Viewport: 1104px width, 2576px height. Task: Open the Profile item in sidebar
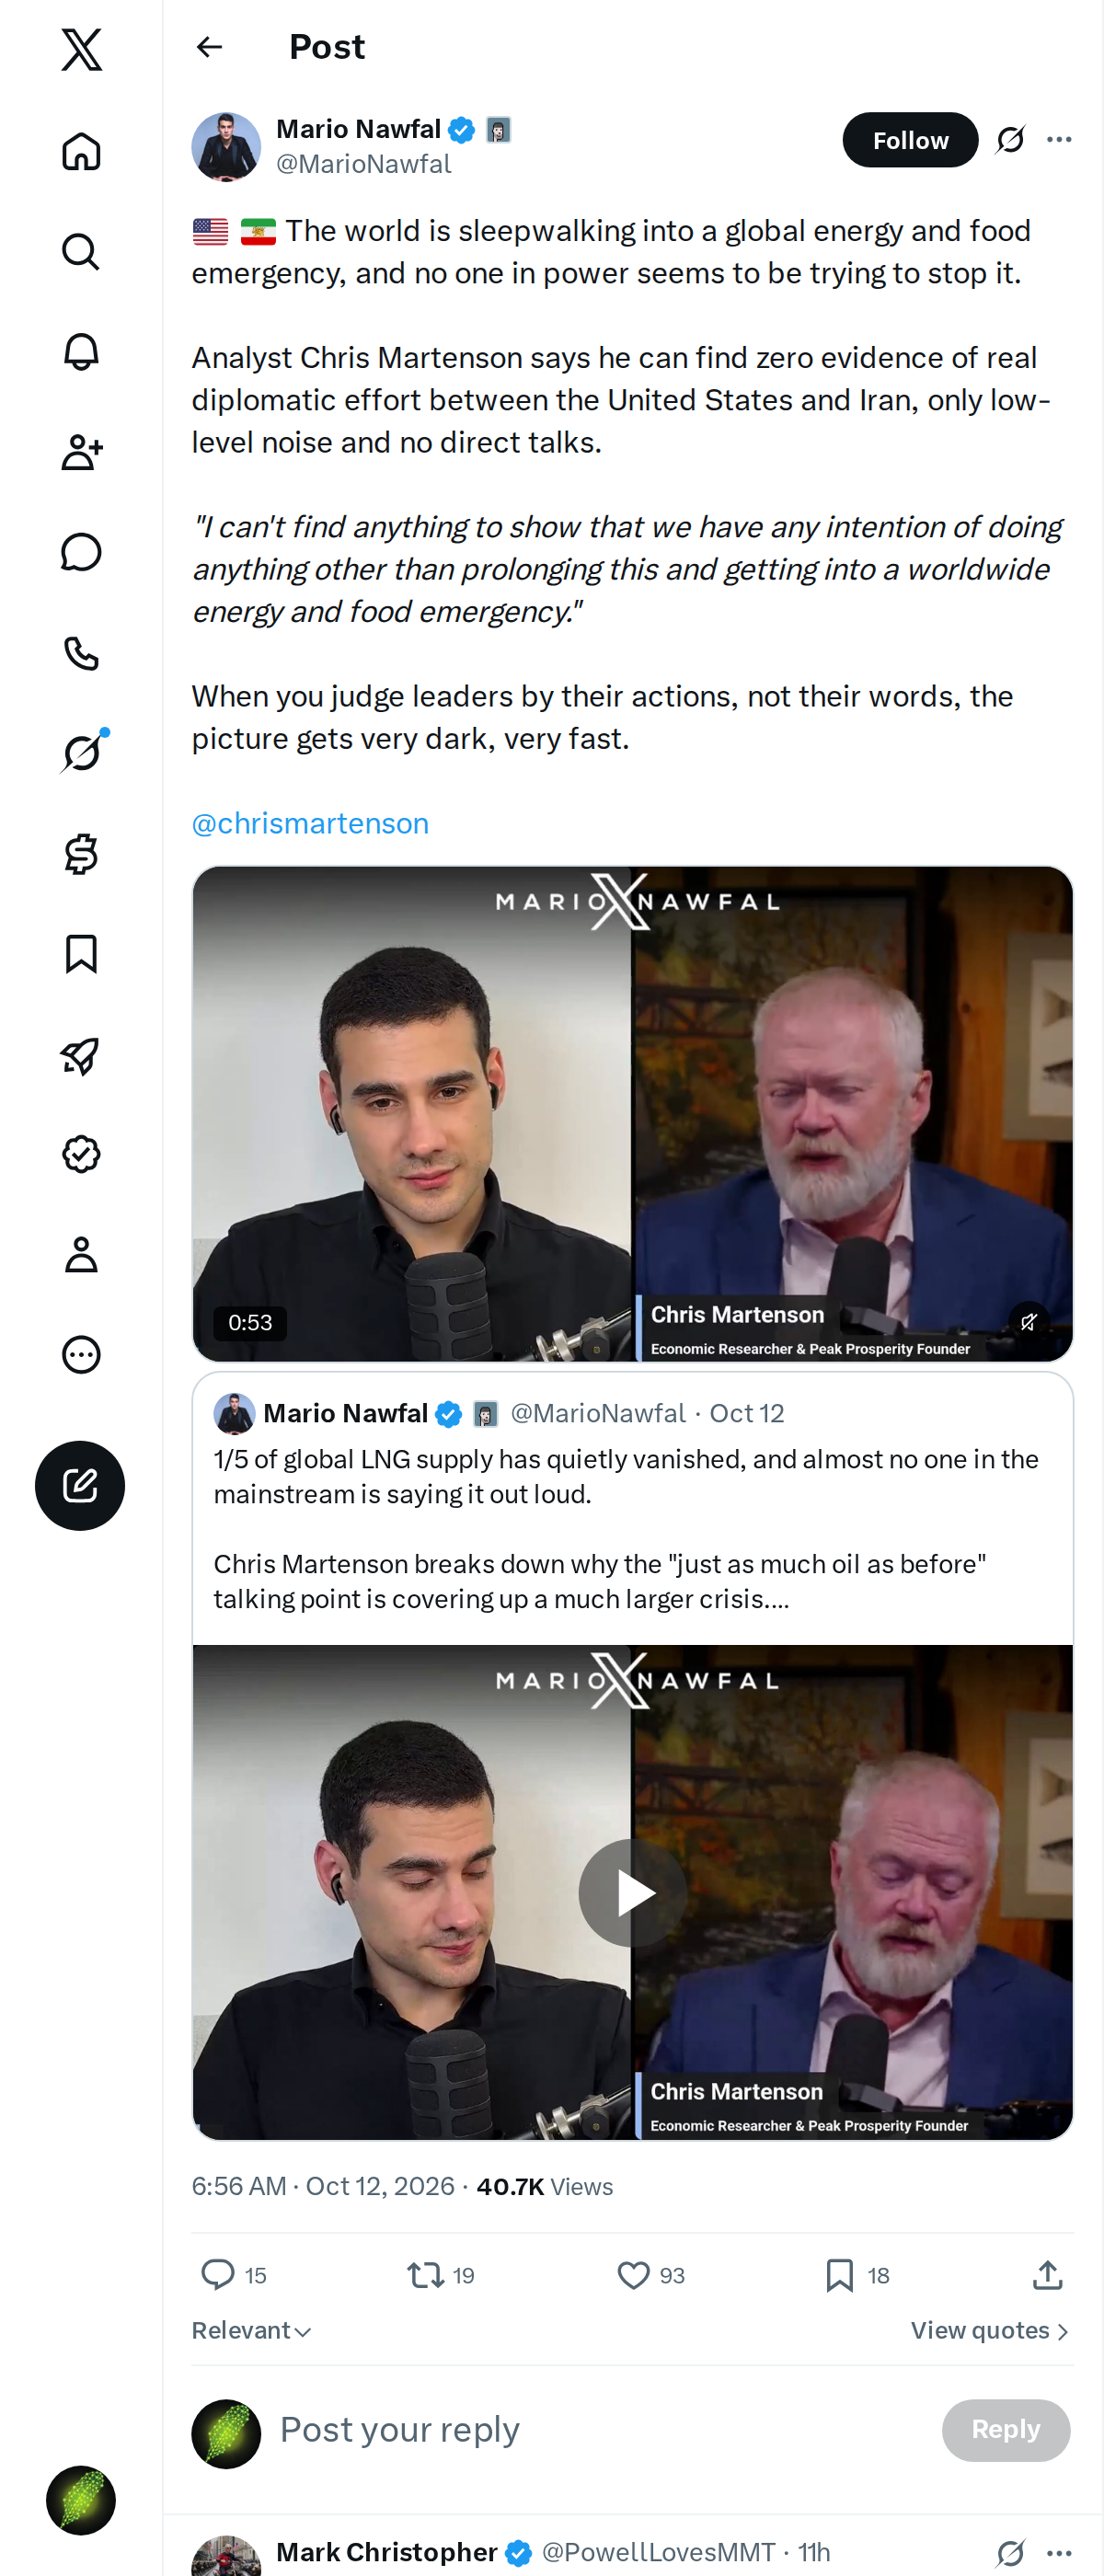click(81, 1254)
